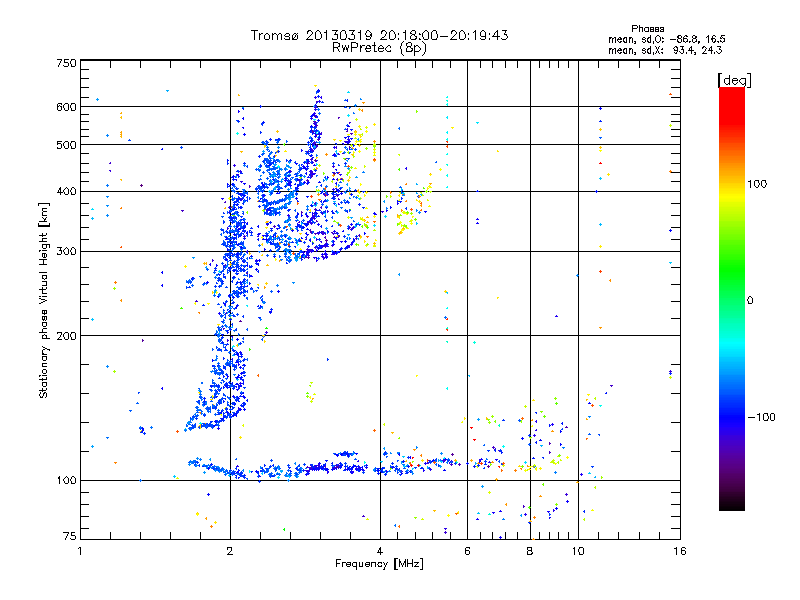Screen dimensions: 800x600
Task: Click the x-axis label '4'
Action: pyautogui.click(x=380, y=551)
